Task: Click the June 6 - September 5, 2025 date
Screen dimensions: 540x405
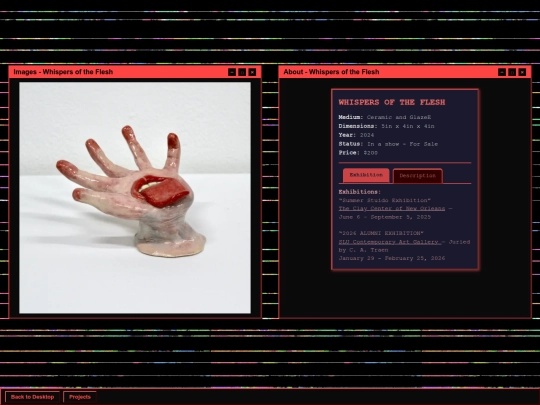Action: 385,217
